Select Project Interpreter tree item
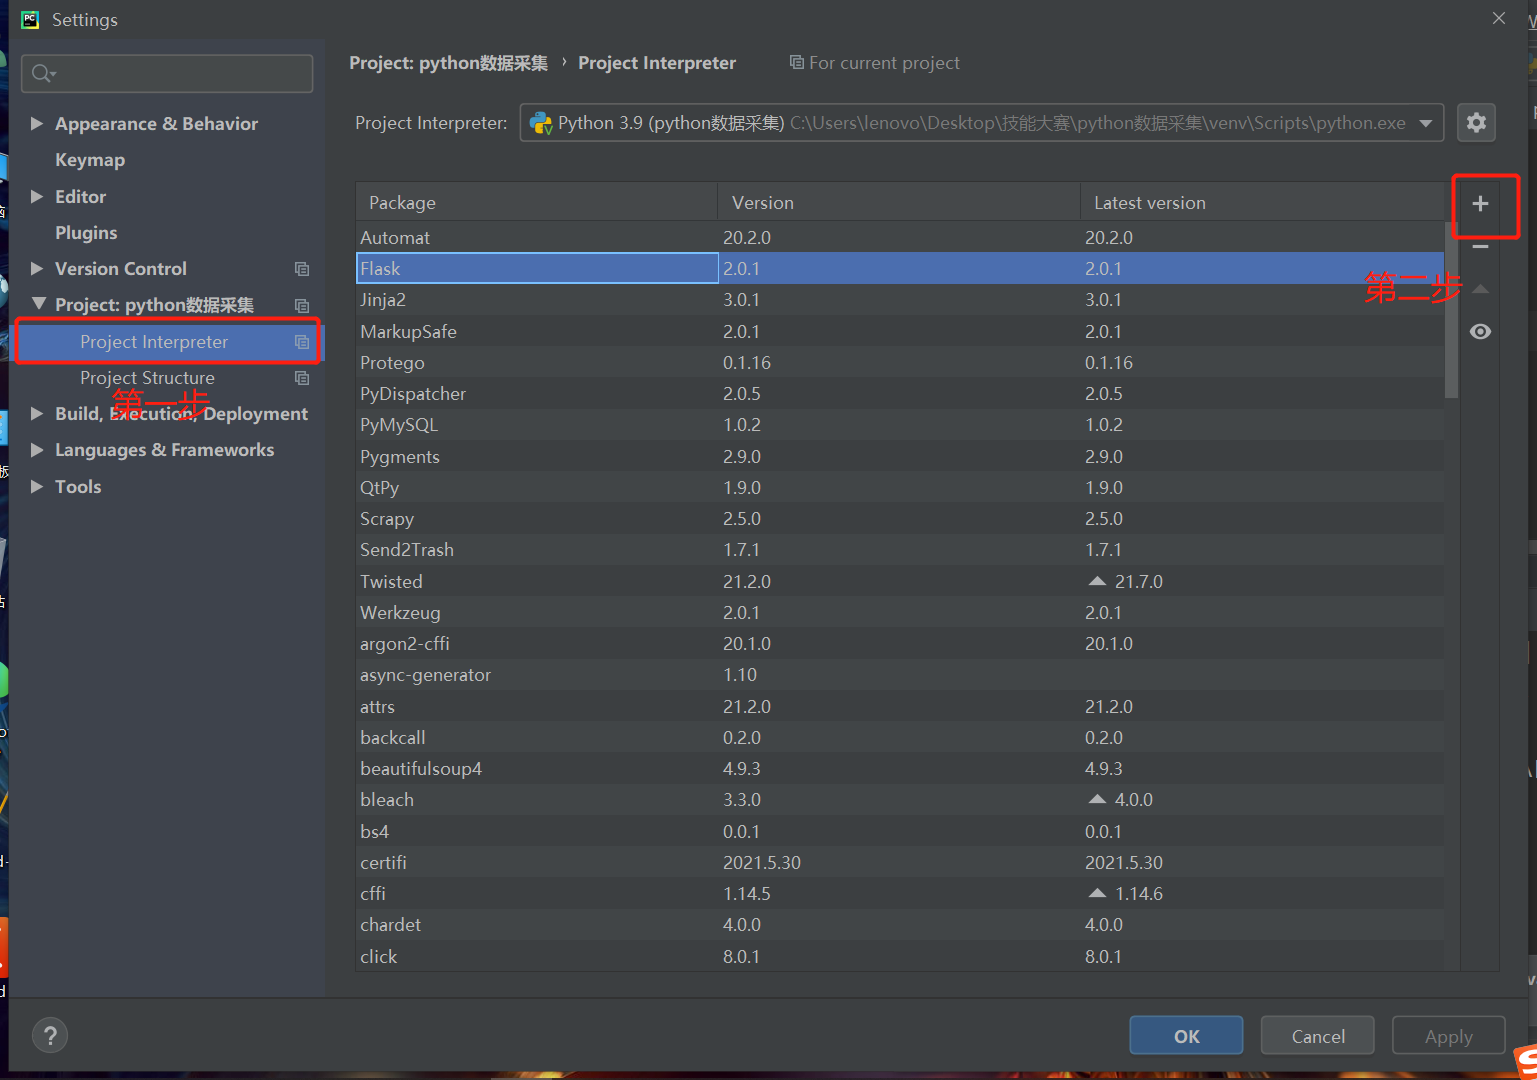Viewport: 1537px width, 1080px height. 168,342
